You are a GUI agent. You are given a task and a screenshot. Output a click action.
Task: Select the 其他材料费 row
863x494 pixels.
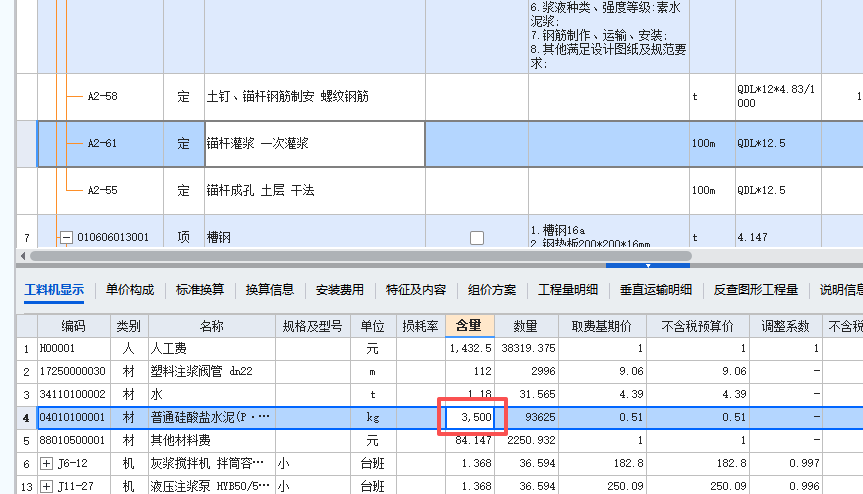pos(439,440)
